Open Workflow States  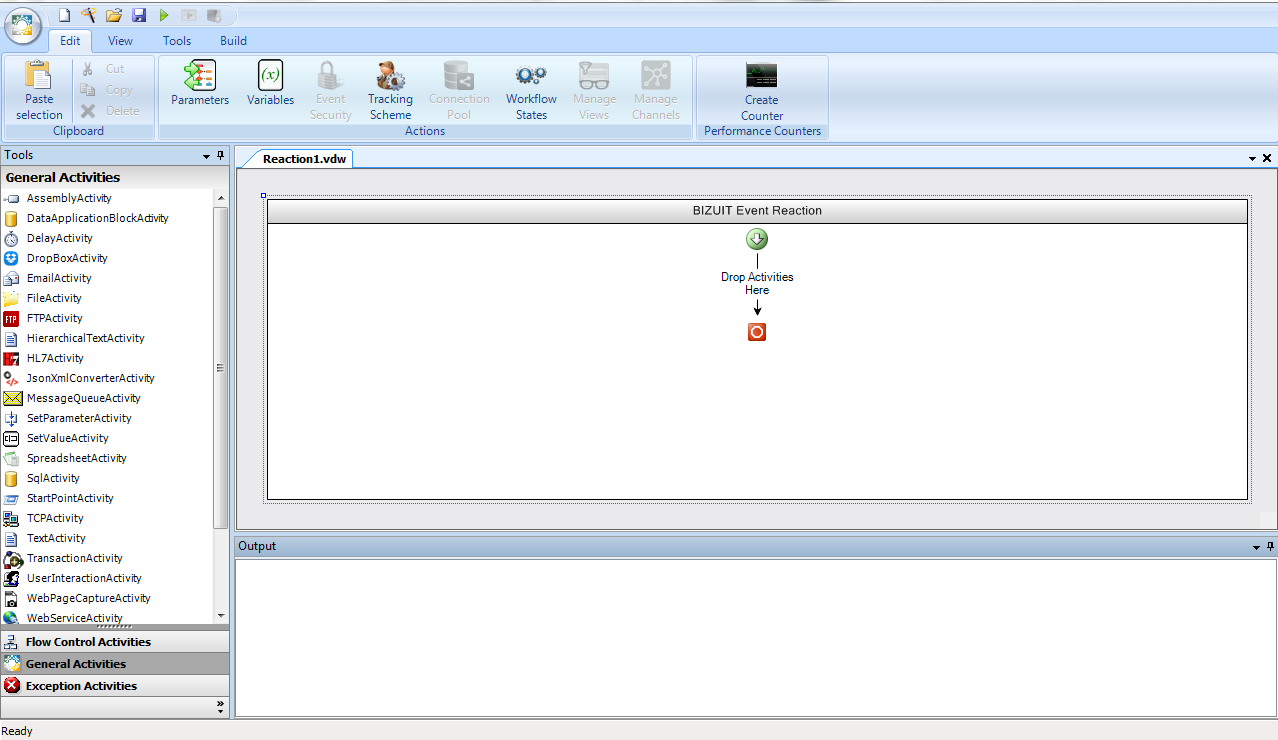point(531,90)
